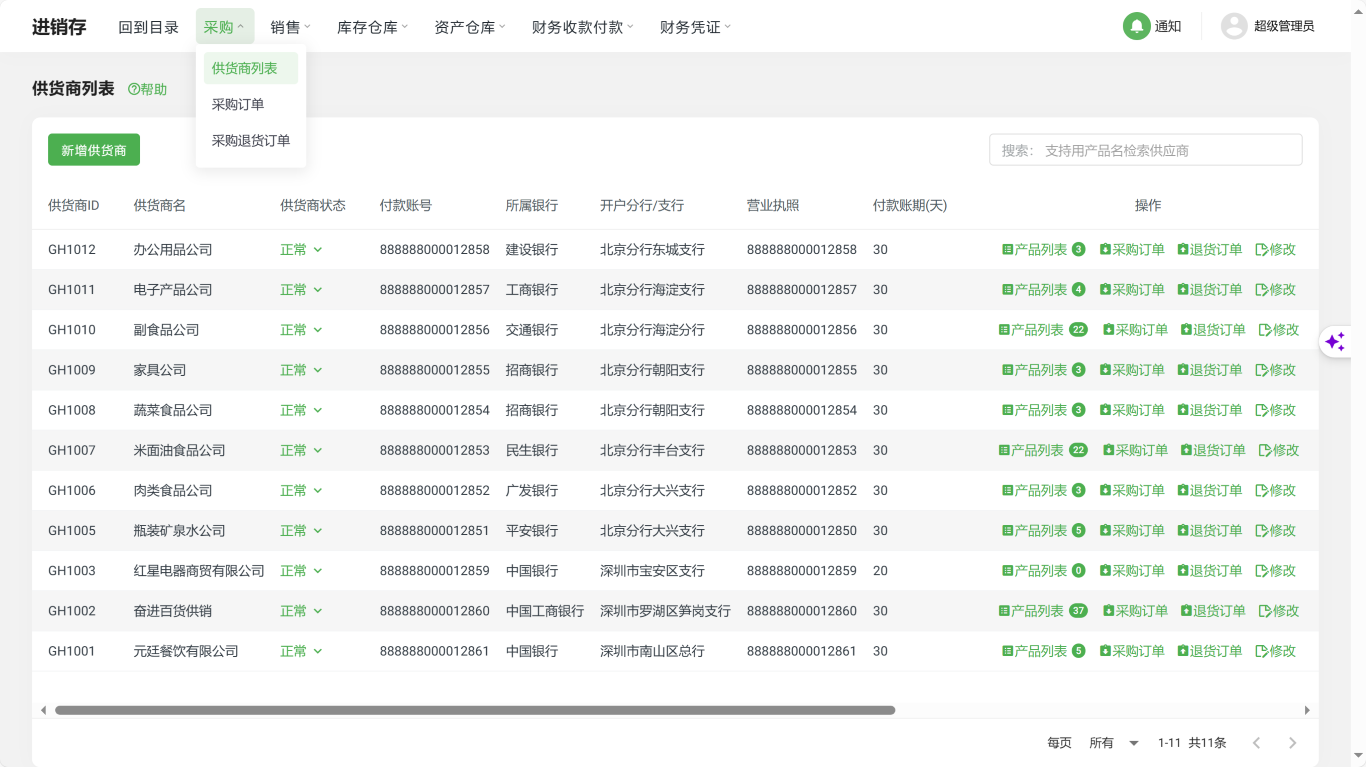Click account number 888888000012861
This screenshot has height=767, width=1366.
[435, 650]
